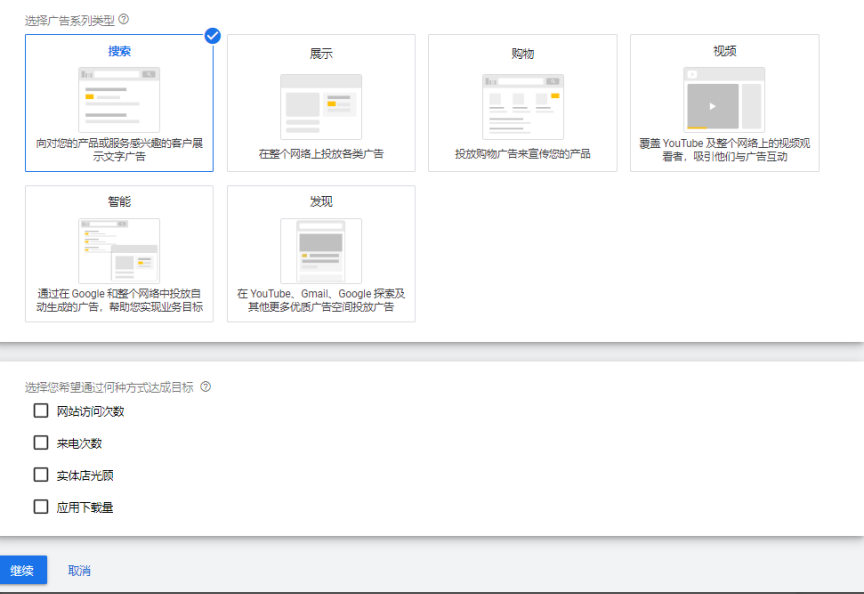Click the 选择广告系列类型 heading text
Screen dimensions: 864x594
[x=69, y=21]
